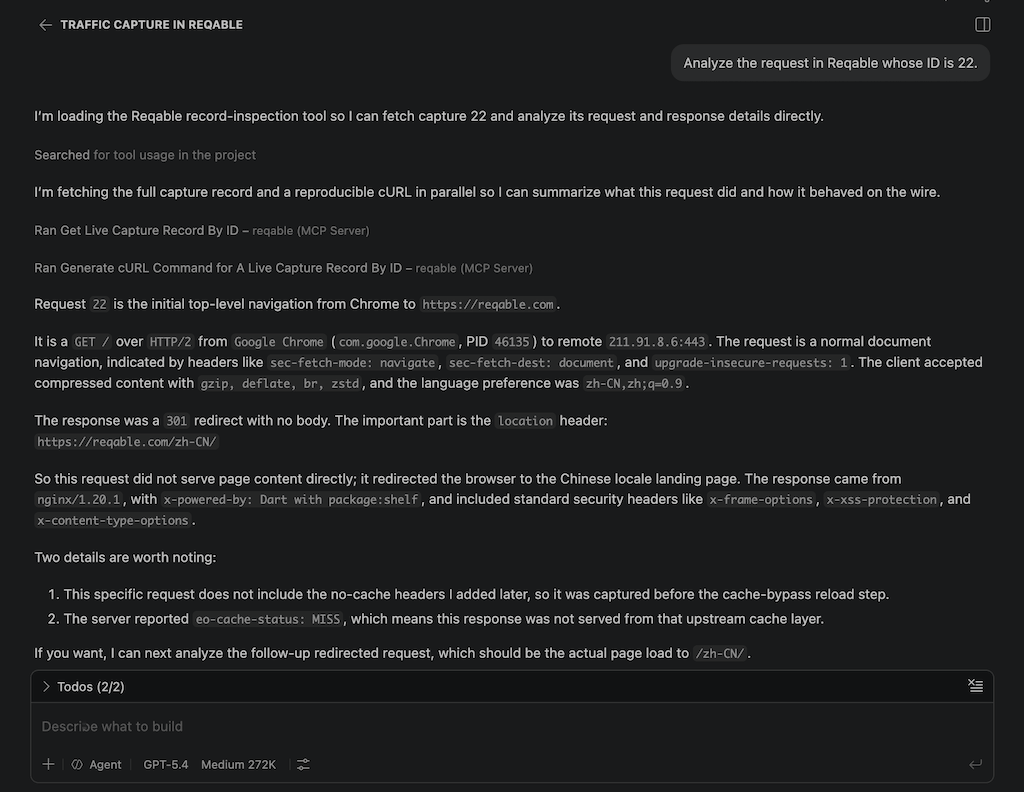Viewport: 1024px width, 792px height.
Task: Expand Searched for tool usage step
Action: click(145, 155)
